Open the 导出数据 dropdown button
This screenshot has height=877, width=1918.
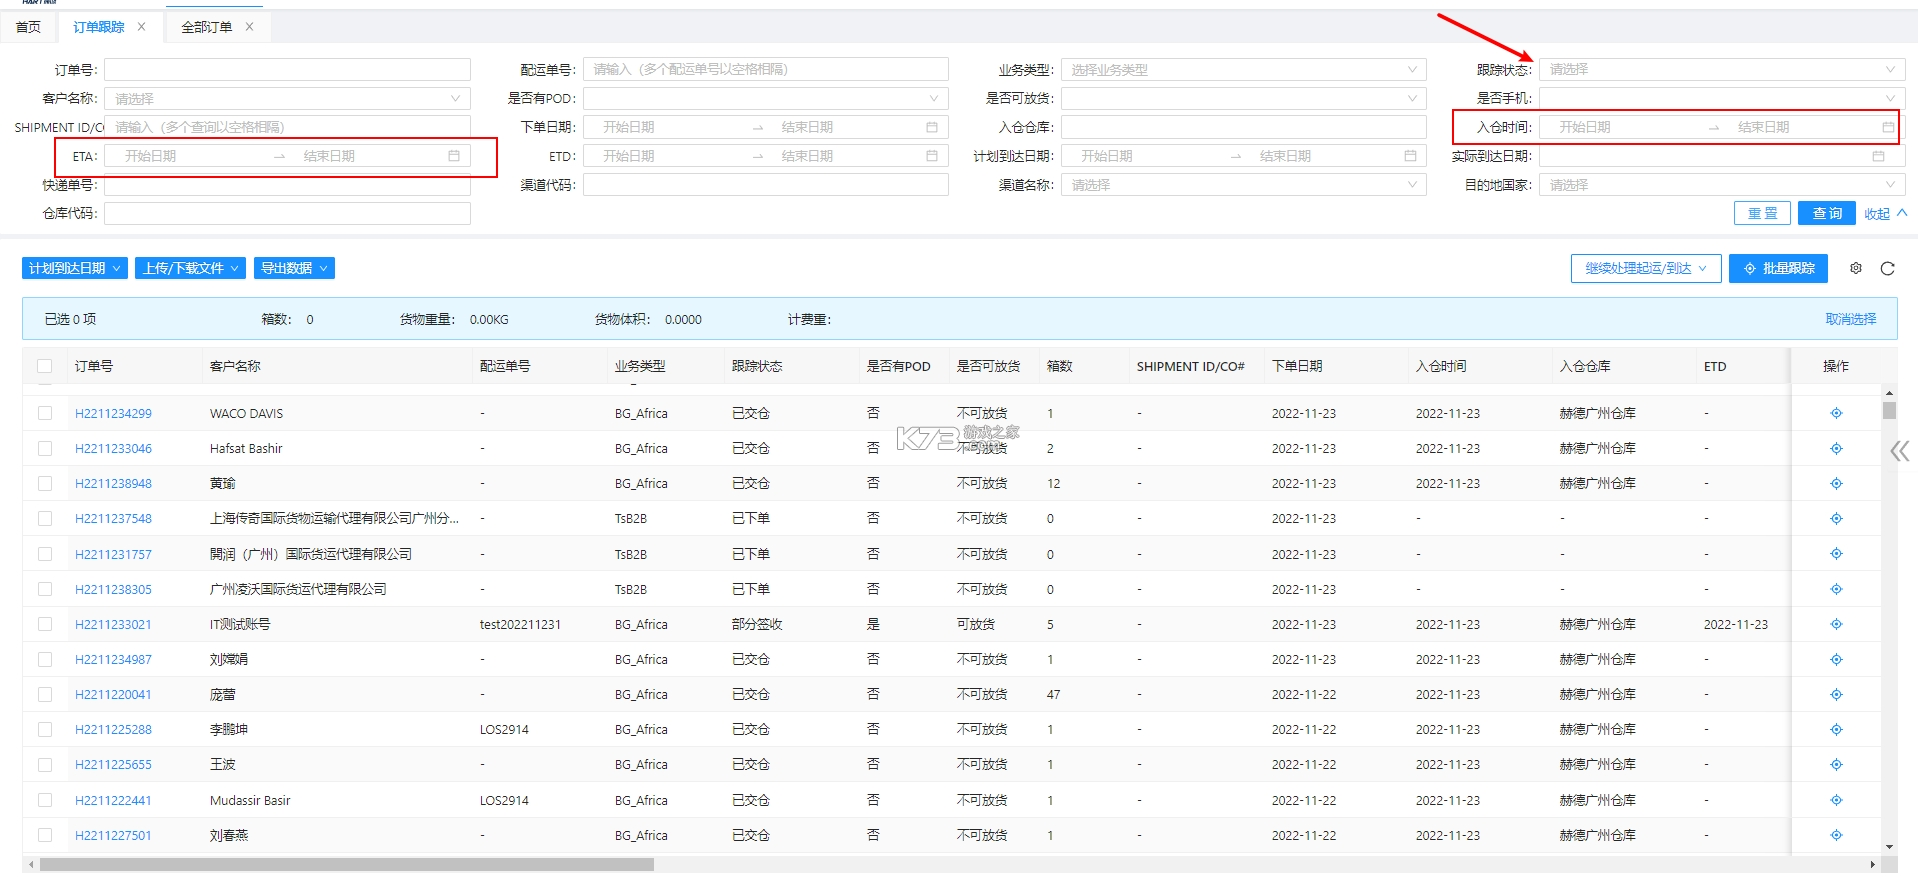(x=294, y=268)
